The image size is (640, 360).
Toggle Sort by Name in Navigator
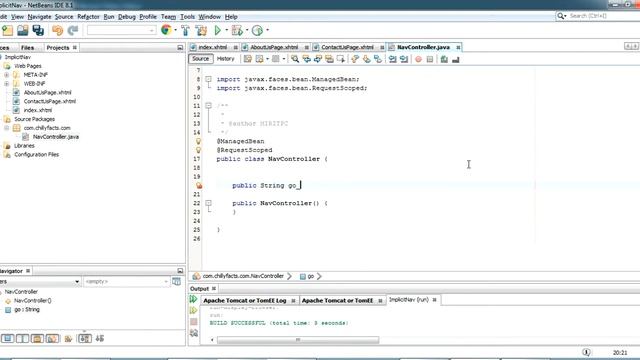[x=84, y=338]
